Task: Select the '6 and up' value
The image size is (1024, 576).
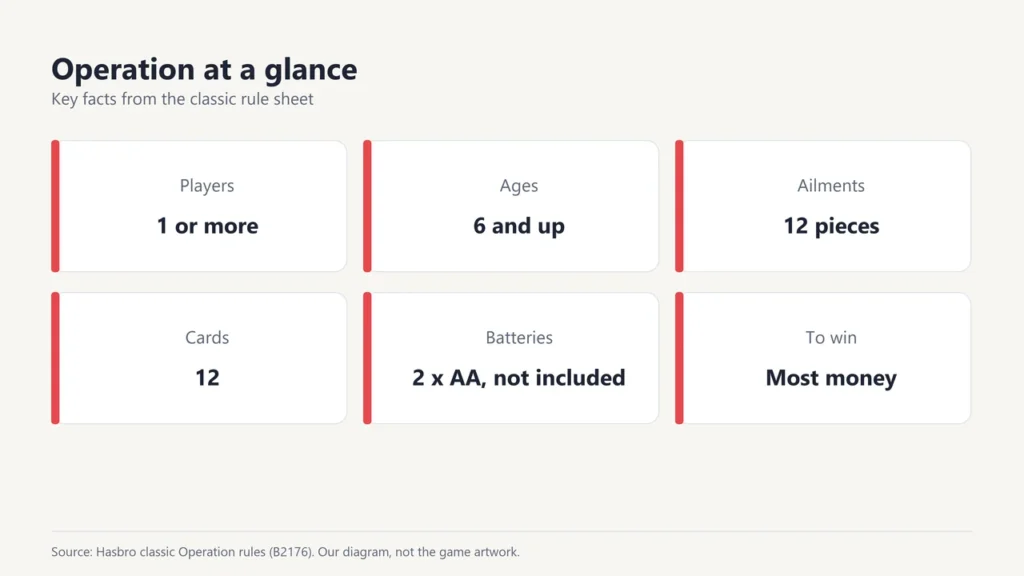Action: point(519,226)
